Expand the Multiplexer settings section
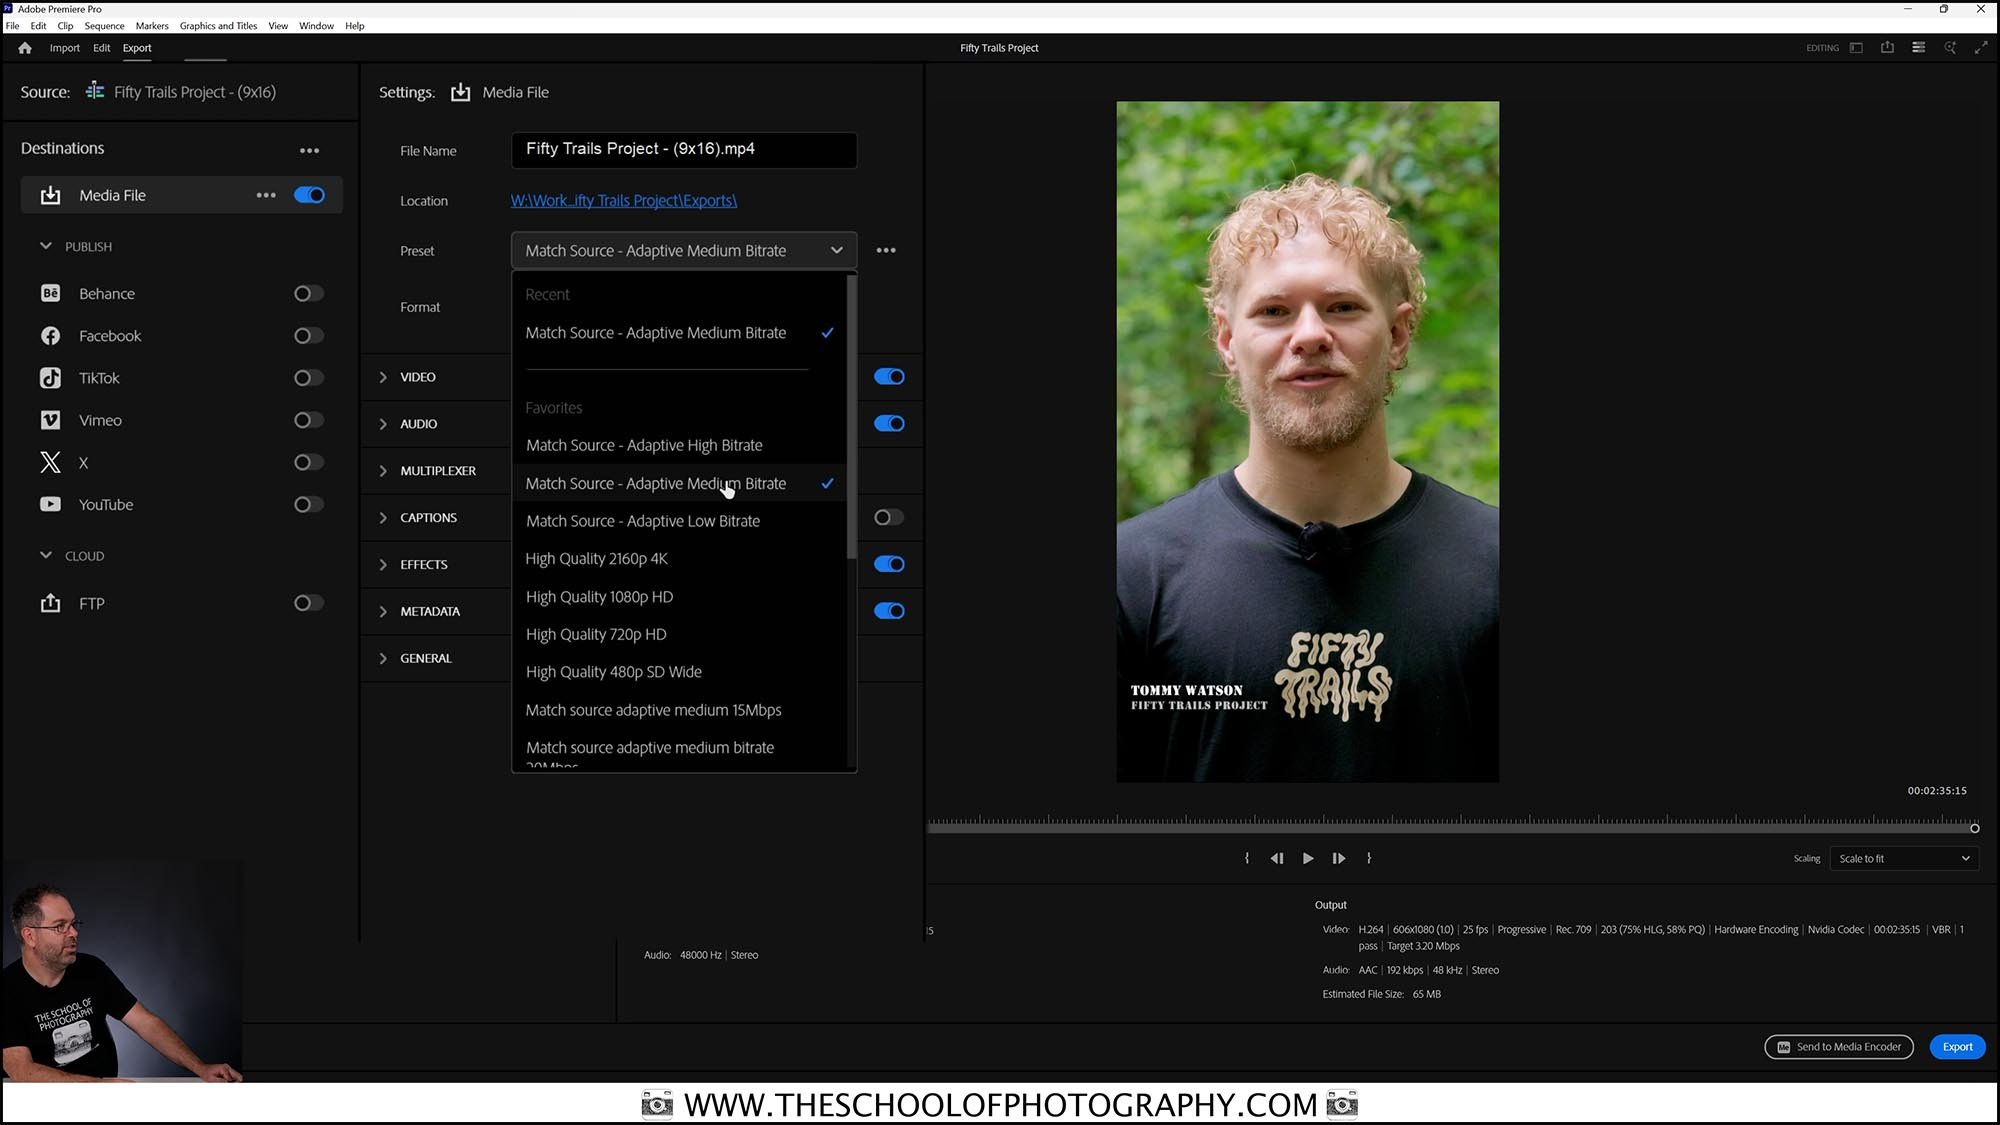2000x1125 pixels. click(x=383, y=470)
